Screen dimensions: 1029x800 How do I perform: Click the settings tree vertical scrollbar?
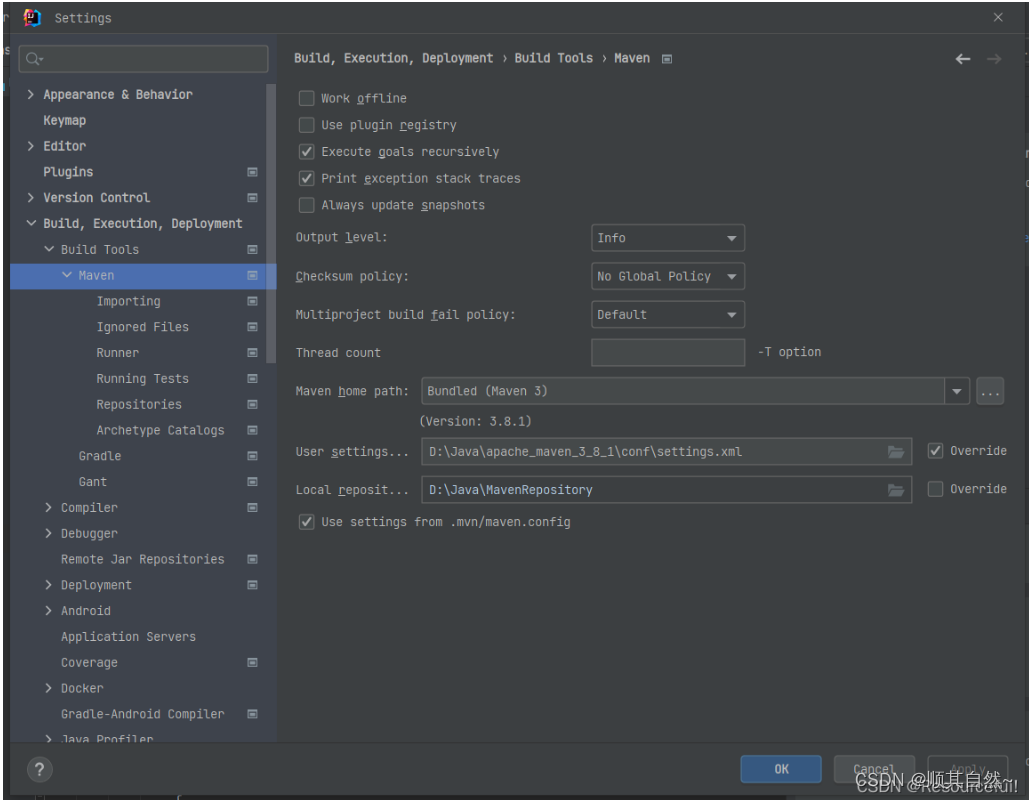271,223
